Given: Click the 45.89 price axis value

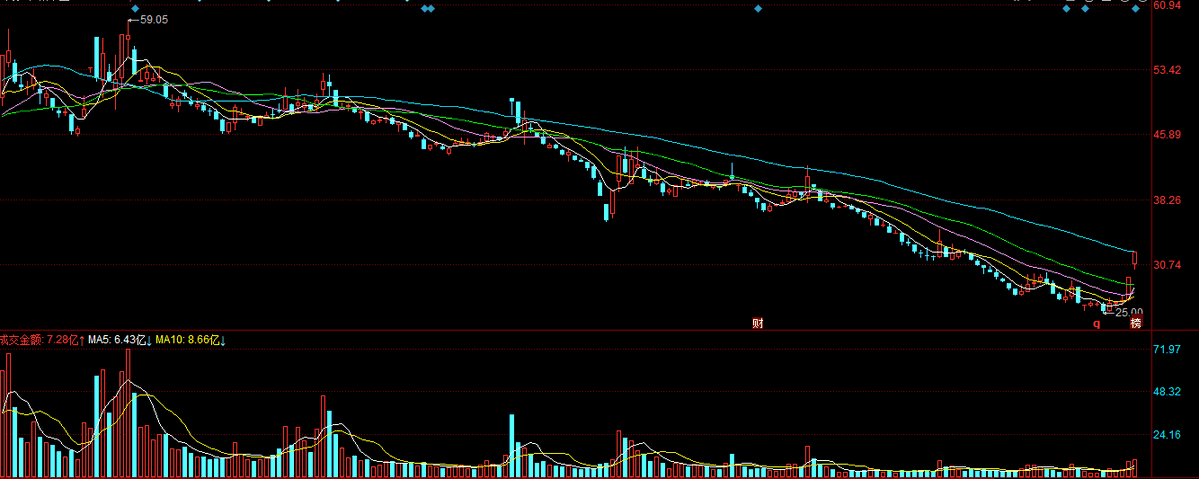Looking at the screenshot, I should [1168, 135].
